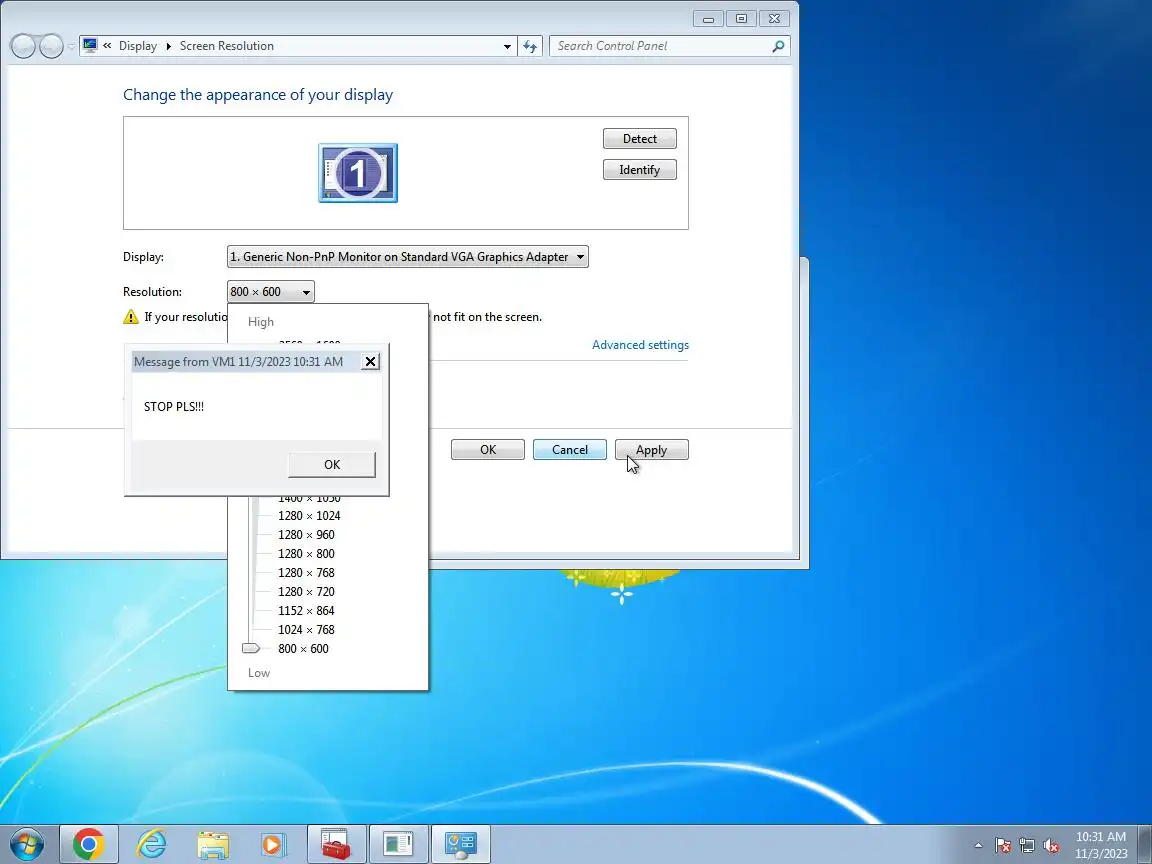This screenshot has height=864, width=1152.
Task: Toggle the Resolution 800 × 600 dropdown
Action: (270, 292)
